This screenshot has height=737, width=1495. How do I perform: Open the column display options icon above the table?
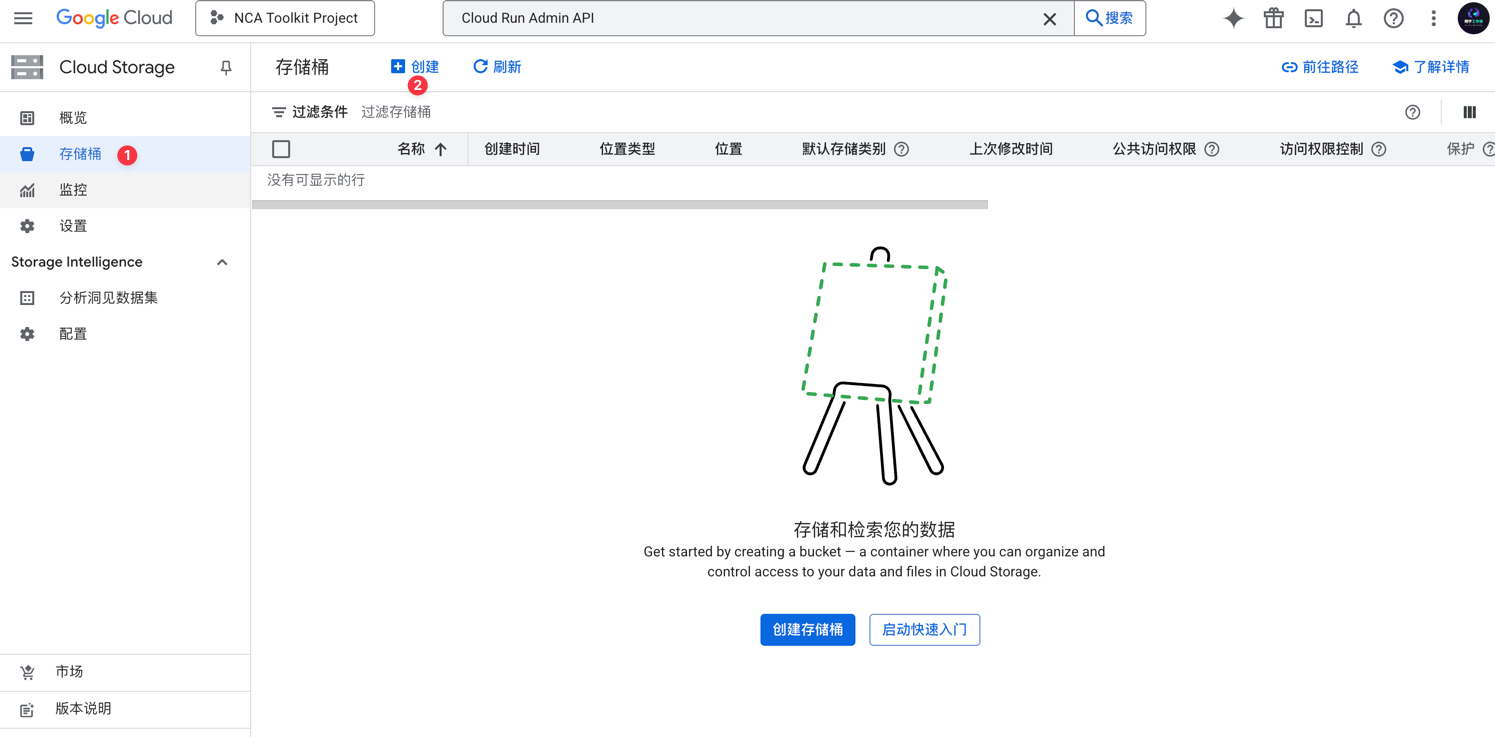(1469, 111)
